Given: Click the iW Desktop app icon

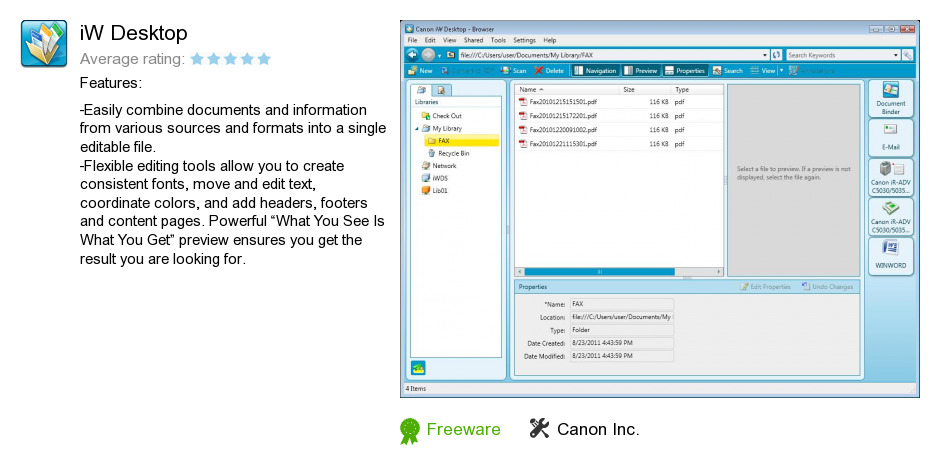Looking at the screenshot, I should [44, 43].
